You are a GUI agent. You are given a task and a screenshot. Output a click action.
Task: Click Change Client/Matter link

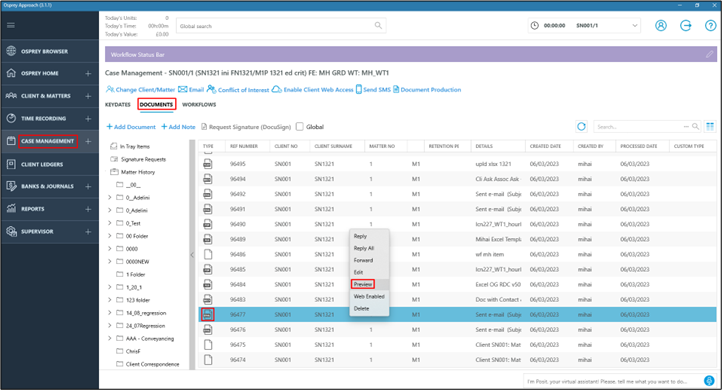(x=140, y=89)
